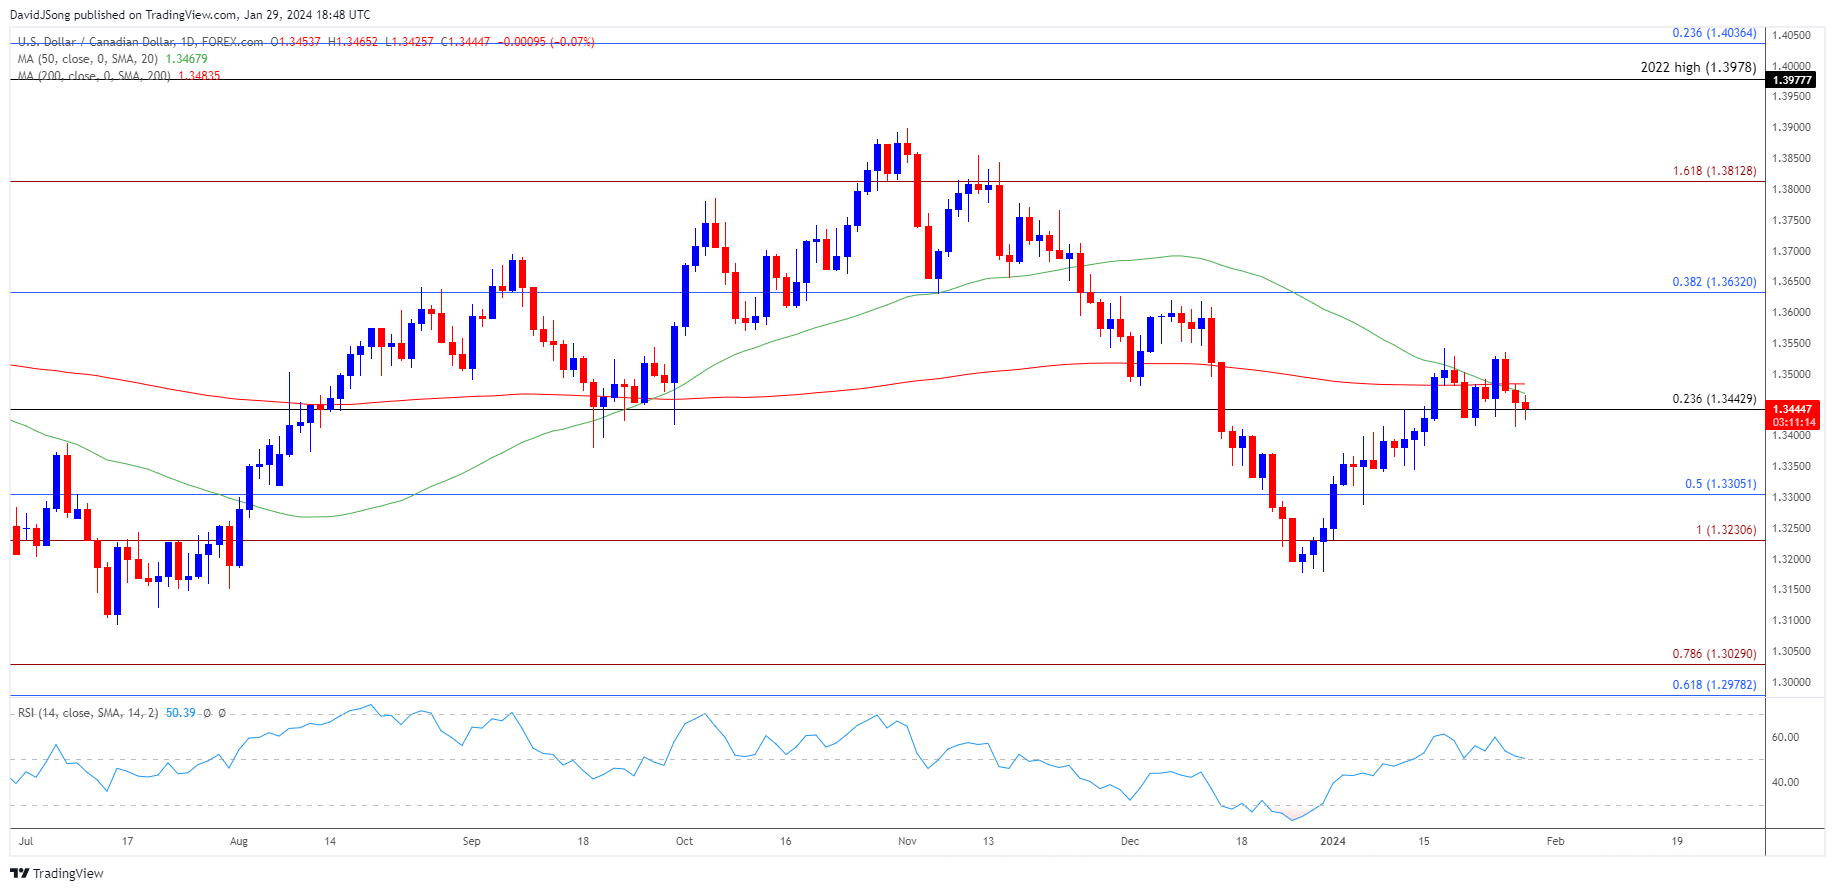The height and width of the screenshot is (891, 1835).
Task: Click the '0.618 (1.29782)' Fibonacci label
Action: [1714, 685]
